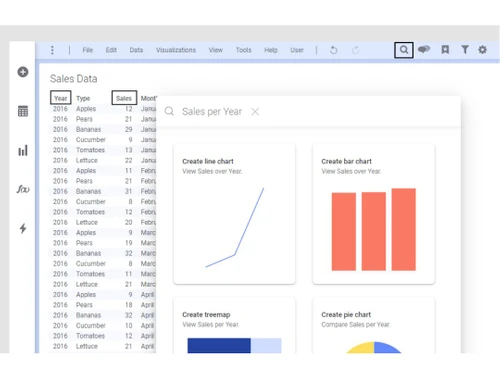Open the bar chart icon in sidebar
This screenshot has width=500, height=375.
click(x=23, y=151)
